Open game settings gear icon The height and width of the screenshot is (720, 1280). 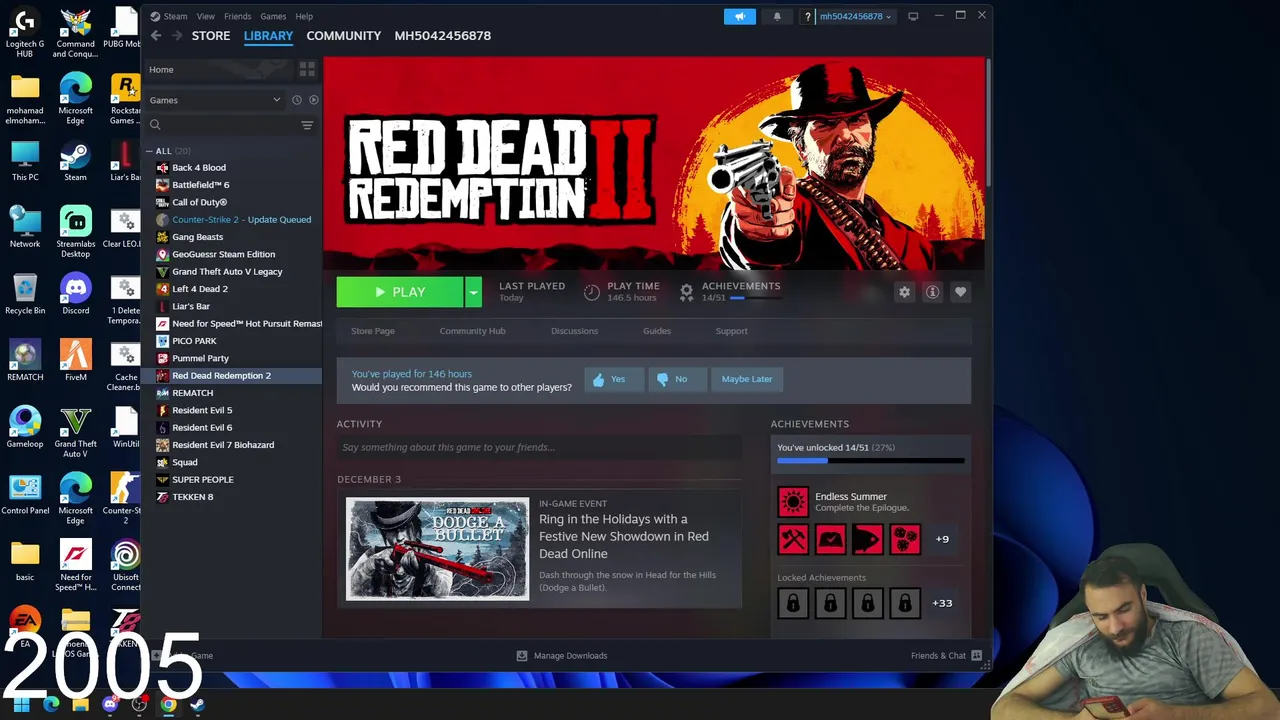pyautogui.click(x=904, y=292)
